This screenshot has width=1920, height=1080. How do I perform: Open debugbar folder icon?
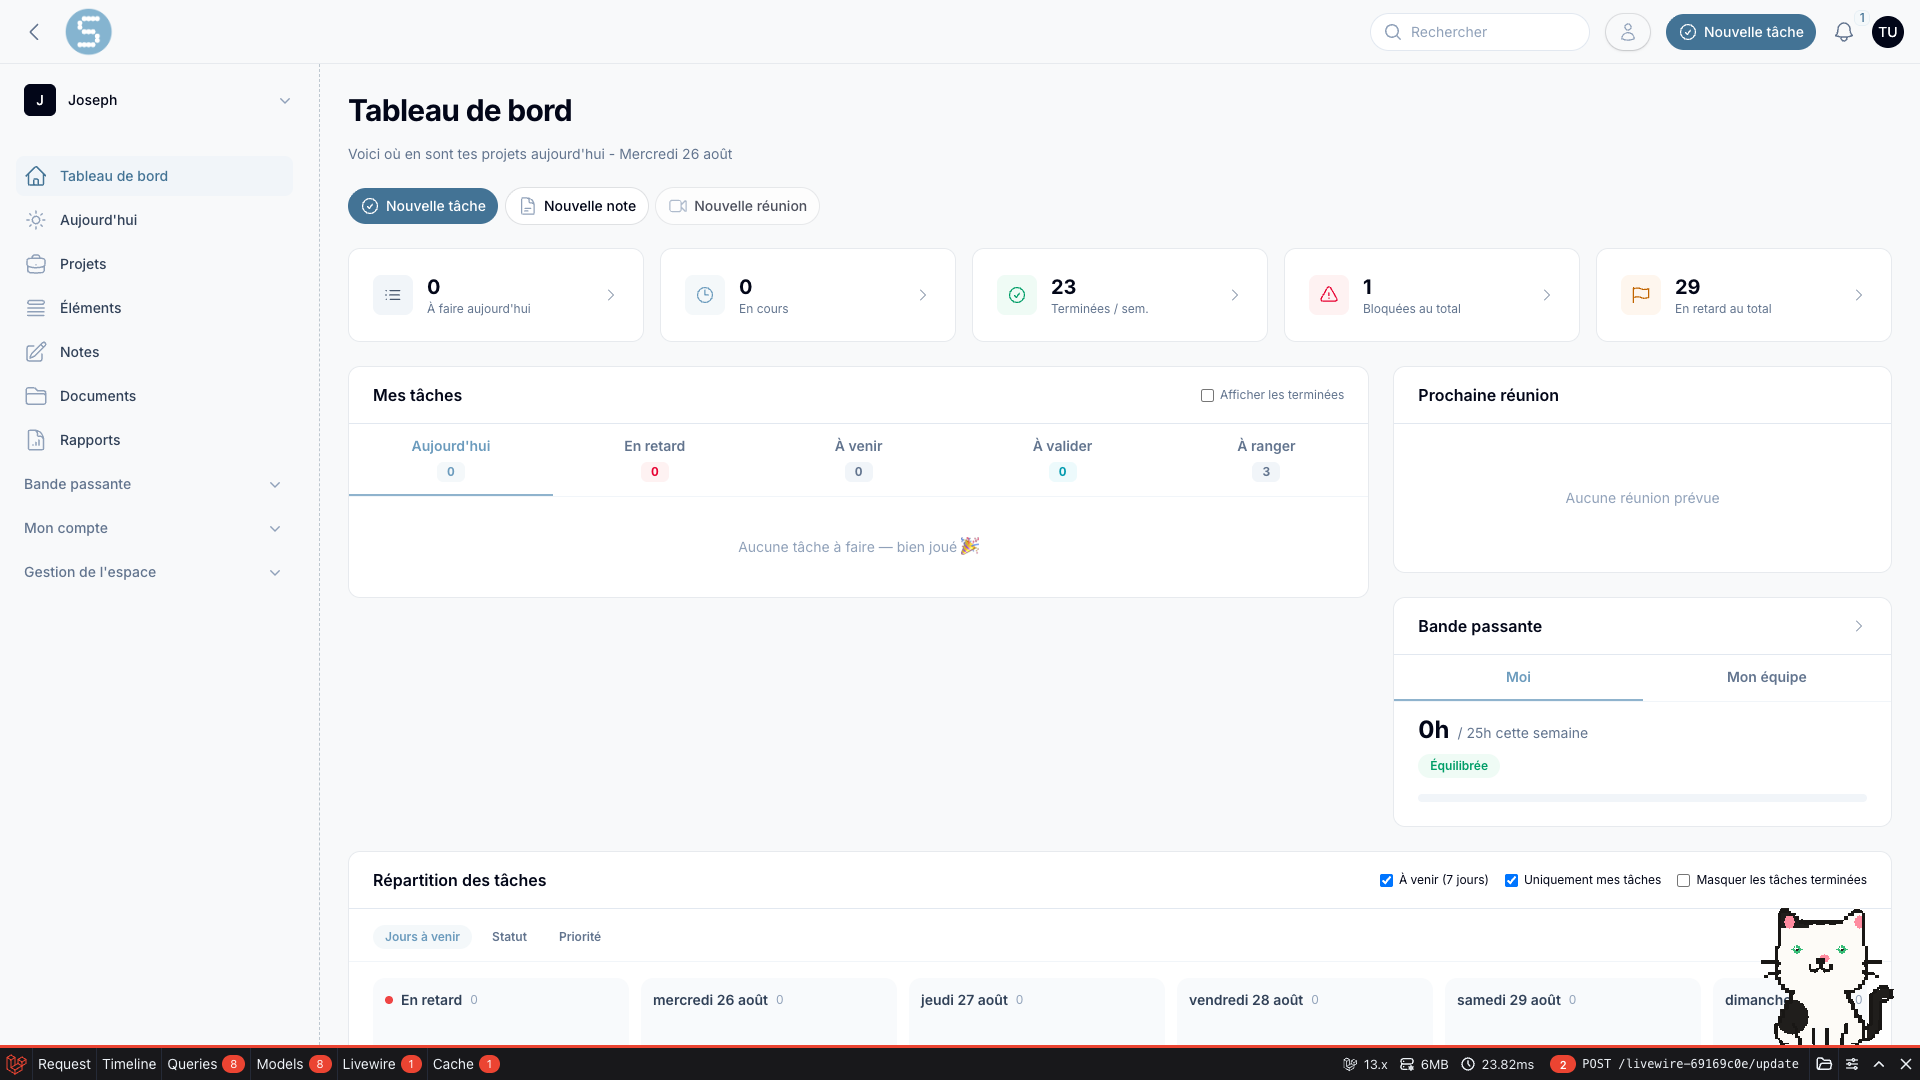[1824, 1064]
